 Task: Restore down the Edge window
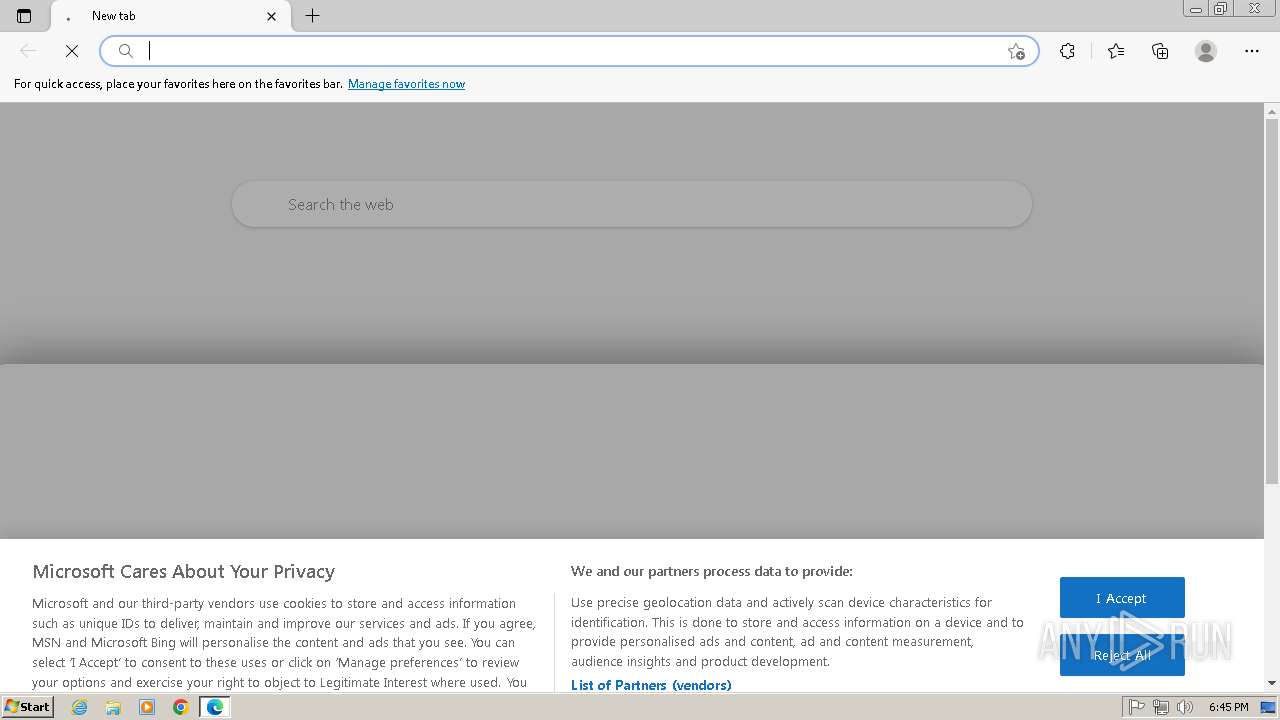coord(1221,9)
